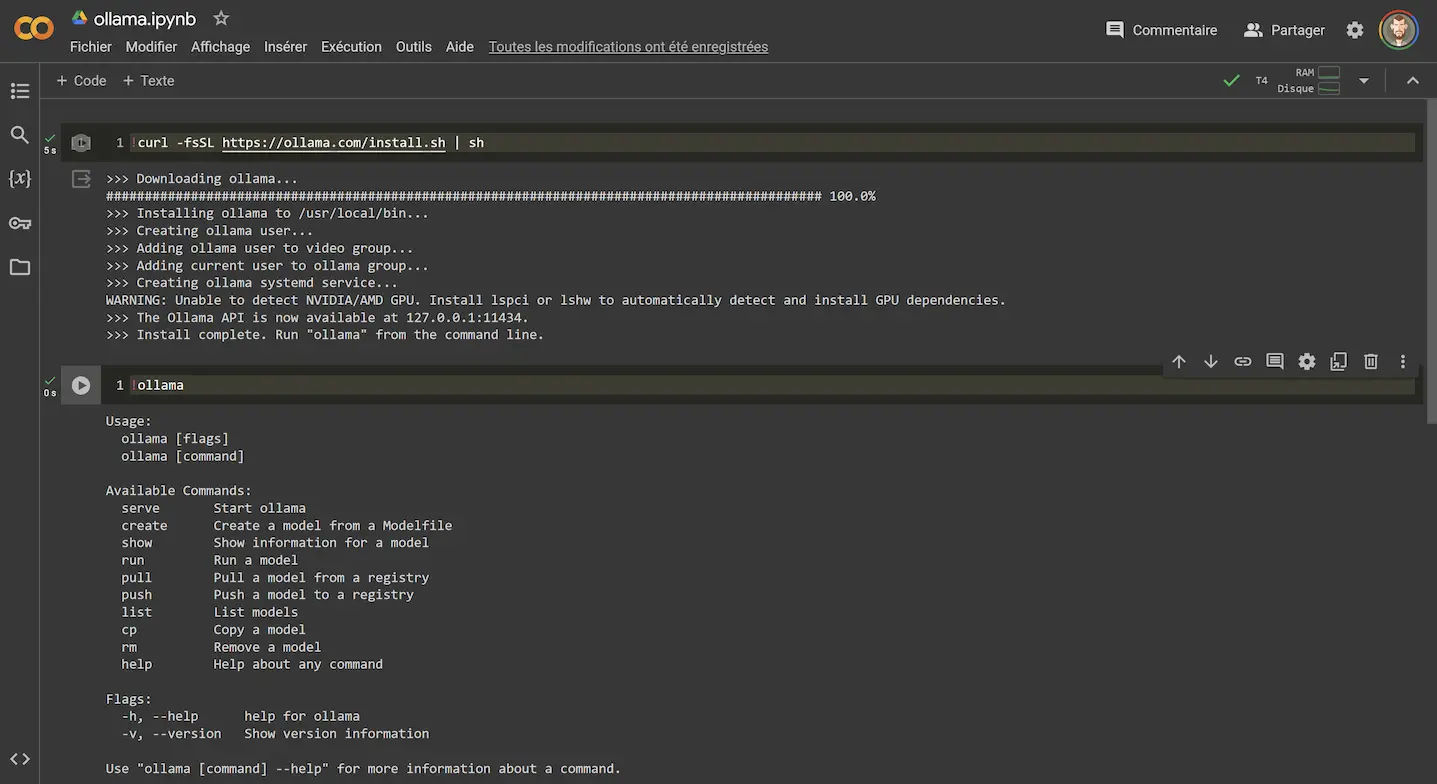Open cell editor settings gear
Image resolution: width=1437 pixels, height=784 pixels.
[1307, 362]
